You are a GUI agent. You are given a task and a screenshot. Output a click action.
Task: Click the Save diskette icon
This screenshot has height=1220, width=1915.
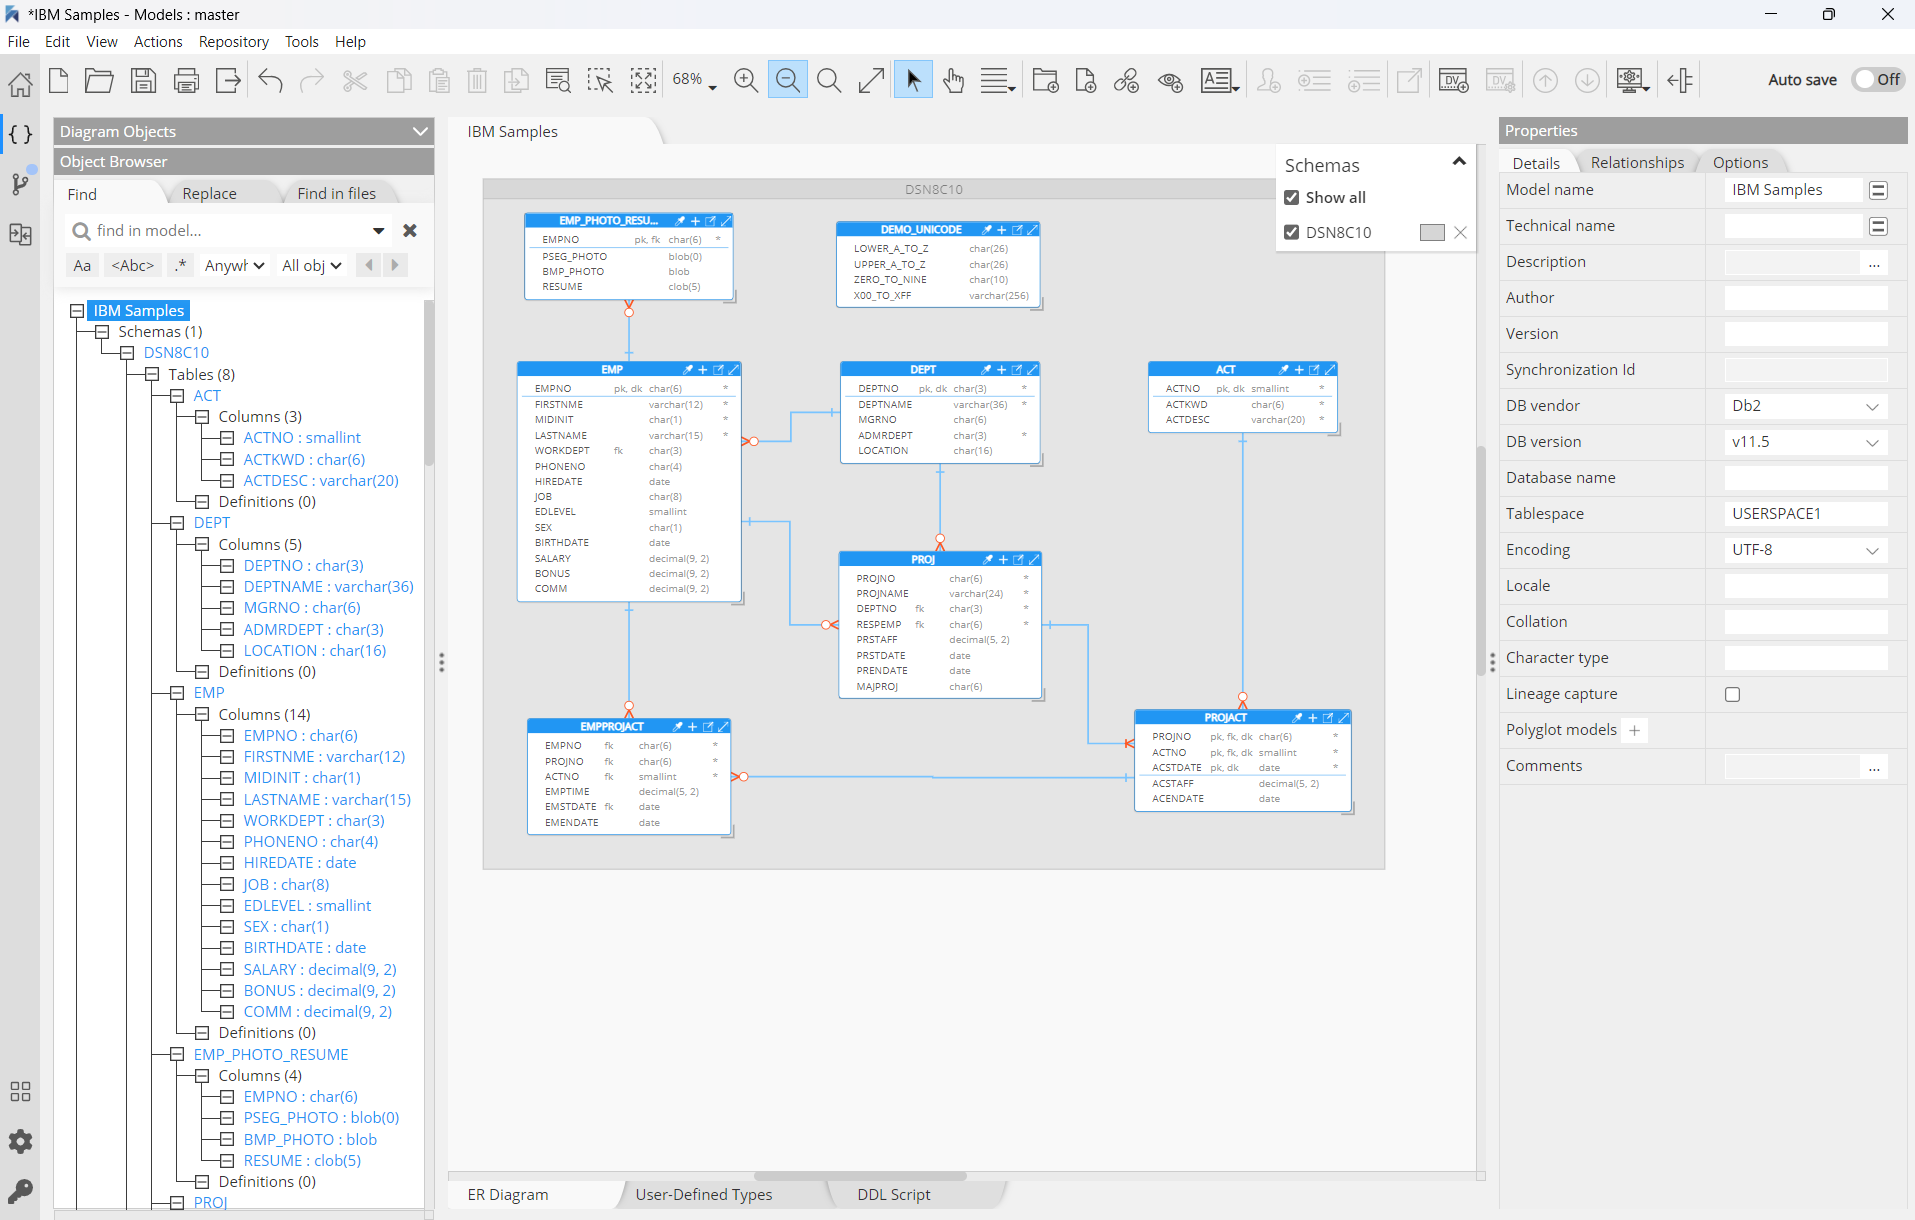click(144, 80)
